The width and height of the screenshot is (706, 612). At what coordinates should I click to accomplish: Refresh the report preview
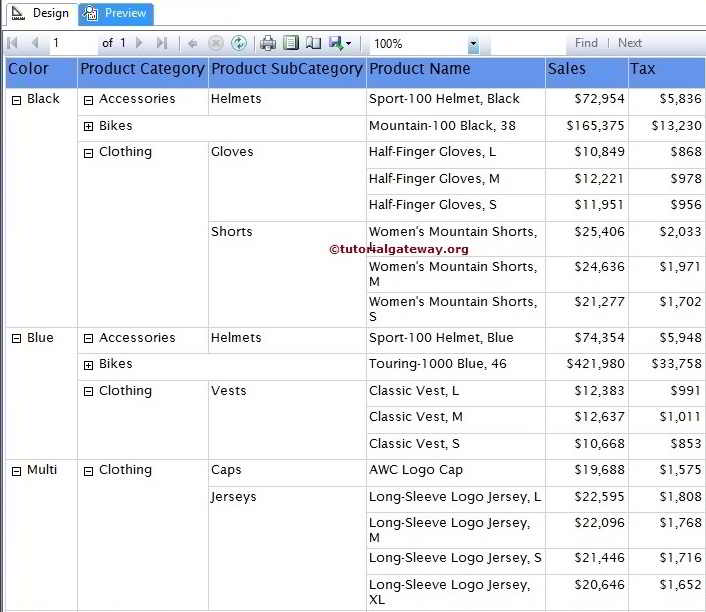coord(239,44)
